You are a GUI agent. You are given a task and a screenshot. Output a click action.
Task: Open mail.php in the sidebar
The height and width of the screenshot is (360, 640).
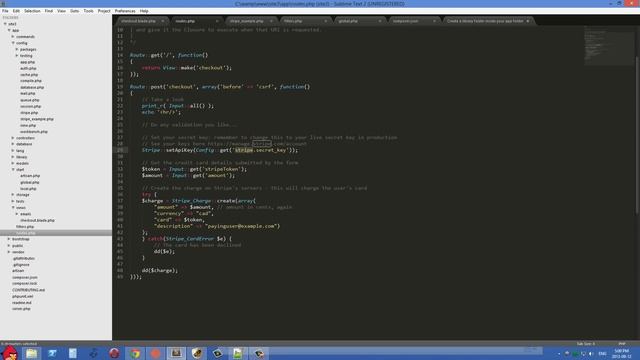28,93
